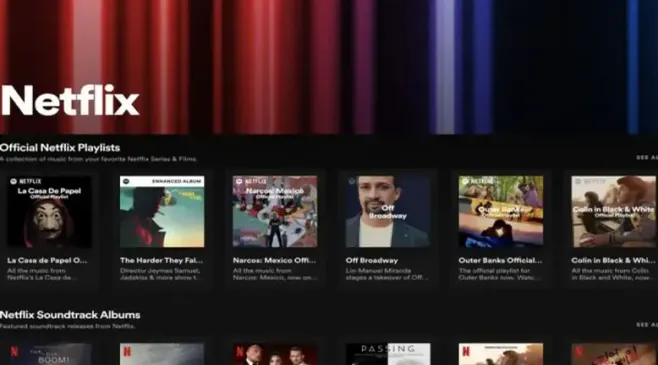See all Official Netflix Playlists
The image size is (658, 365).
647,157
